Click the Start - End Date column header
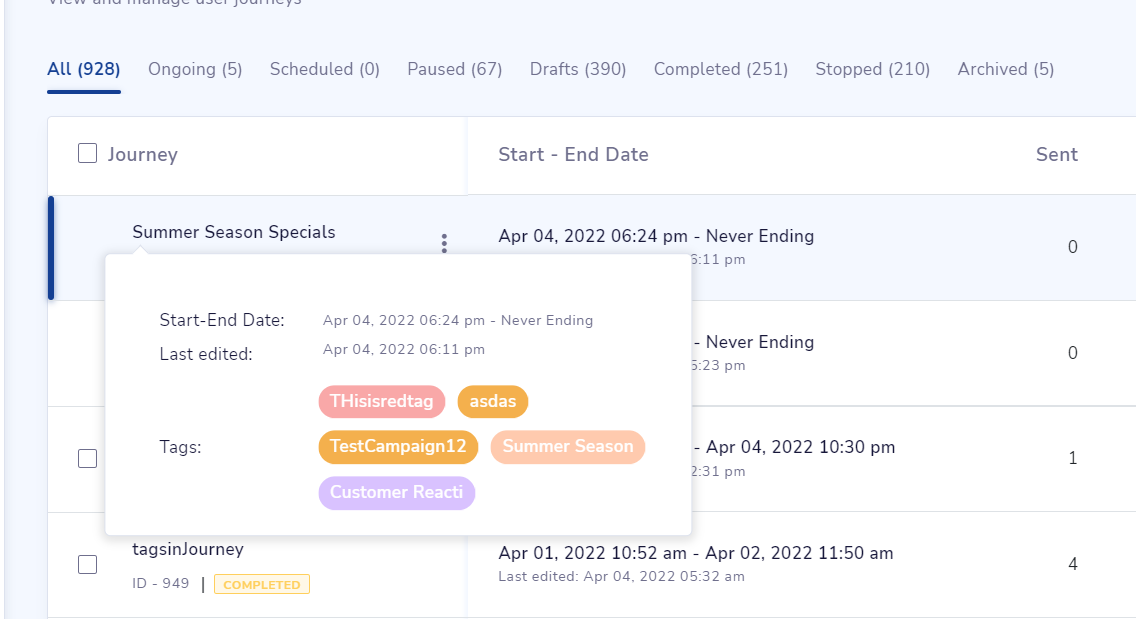The width and height of the screenshot is (1136, 619). [573, 154]
